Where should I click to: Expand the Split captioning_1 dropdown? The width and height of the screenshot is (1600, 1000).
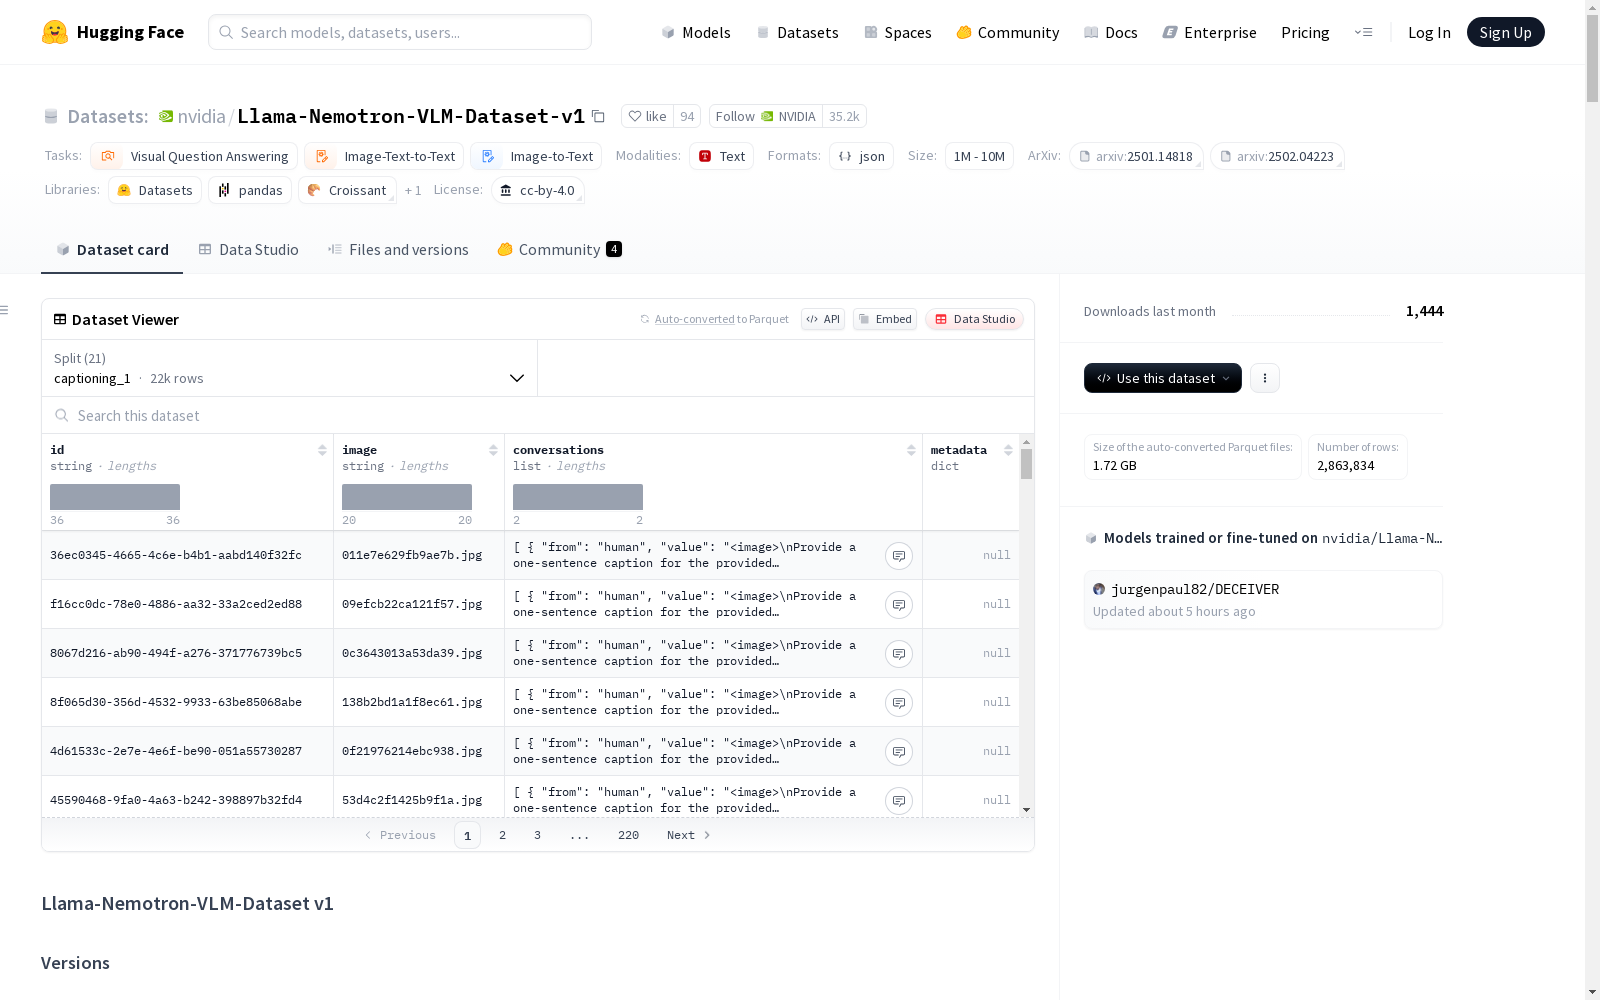pyautogui.click(x=289, y=368)
